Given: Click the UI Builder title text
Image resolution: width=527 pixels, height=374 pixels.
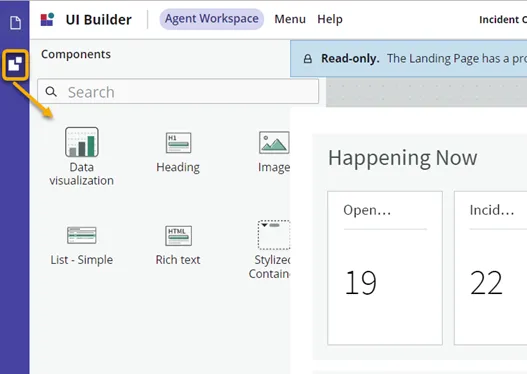Looking at the screenshot, I should [x=98, y=19].
